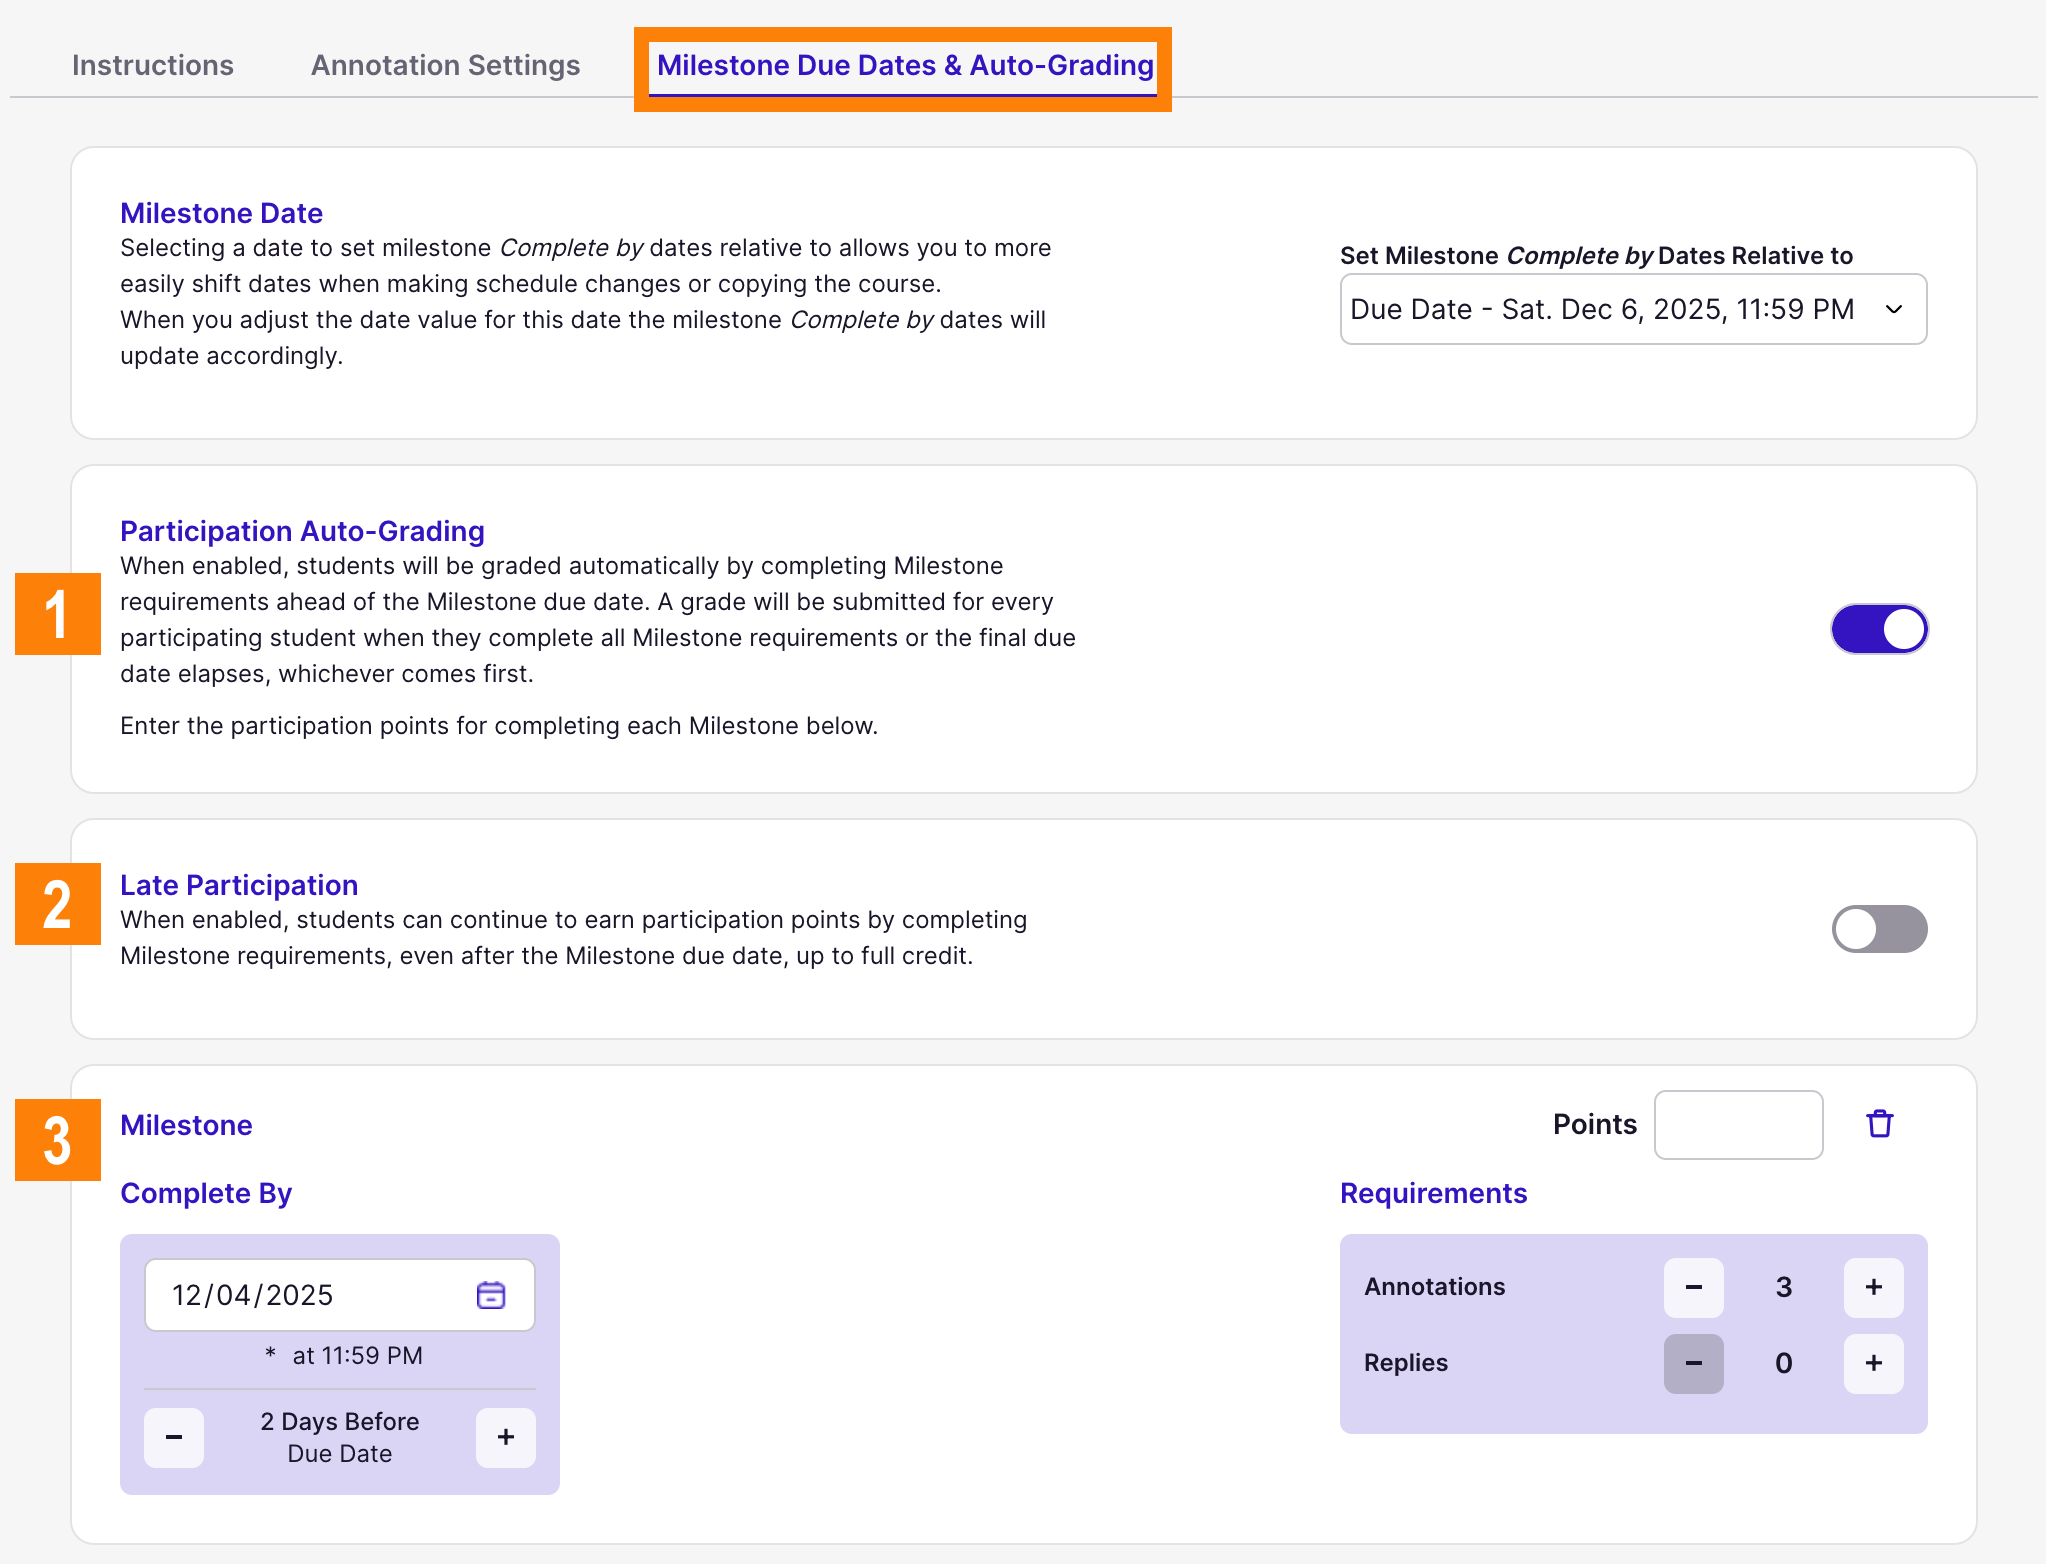Image resolution: width=2046 pixels, height=1564 pixels.
Task: Increase Annotations requirement with plus icon
Action: click(x=1873, y=1287)
